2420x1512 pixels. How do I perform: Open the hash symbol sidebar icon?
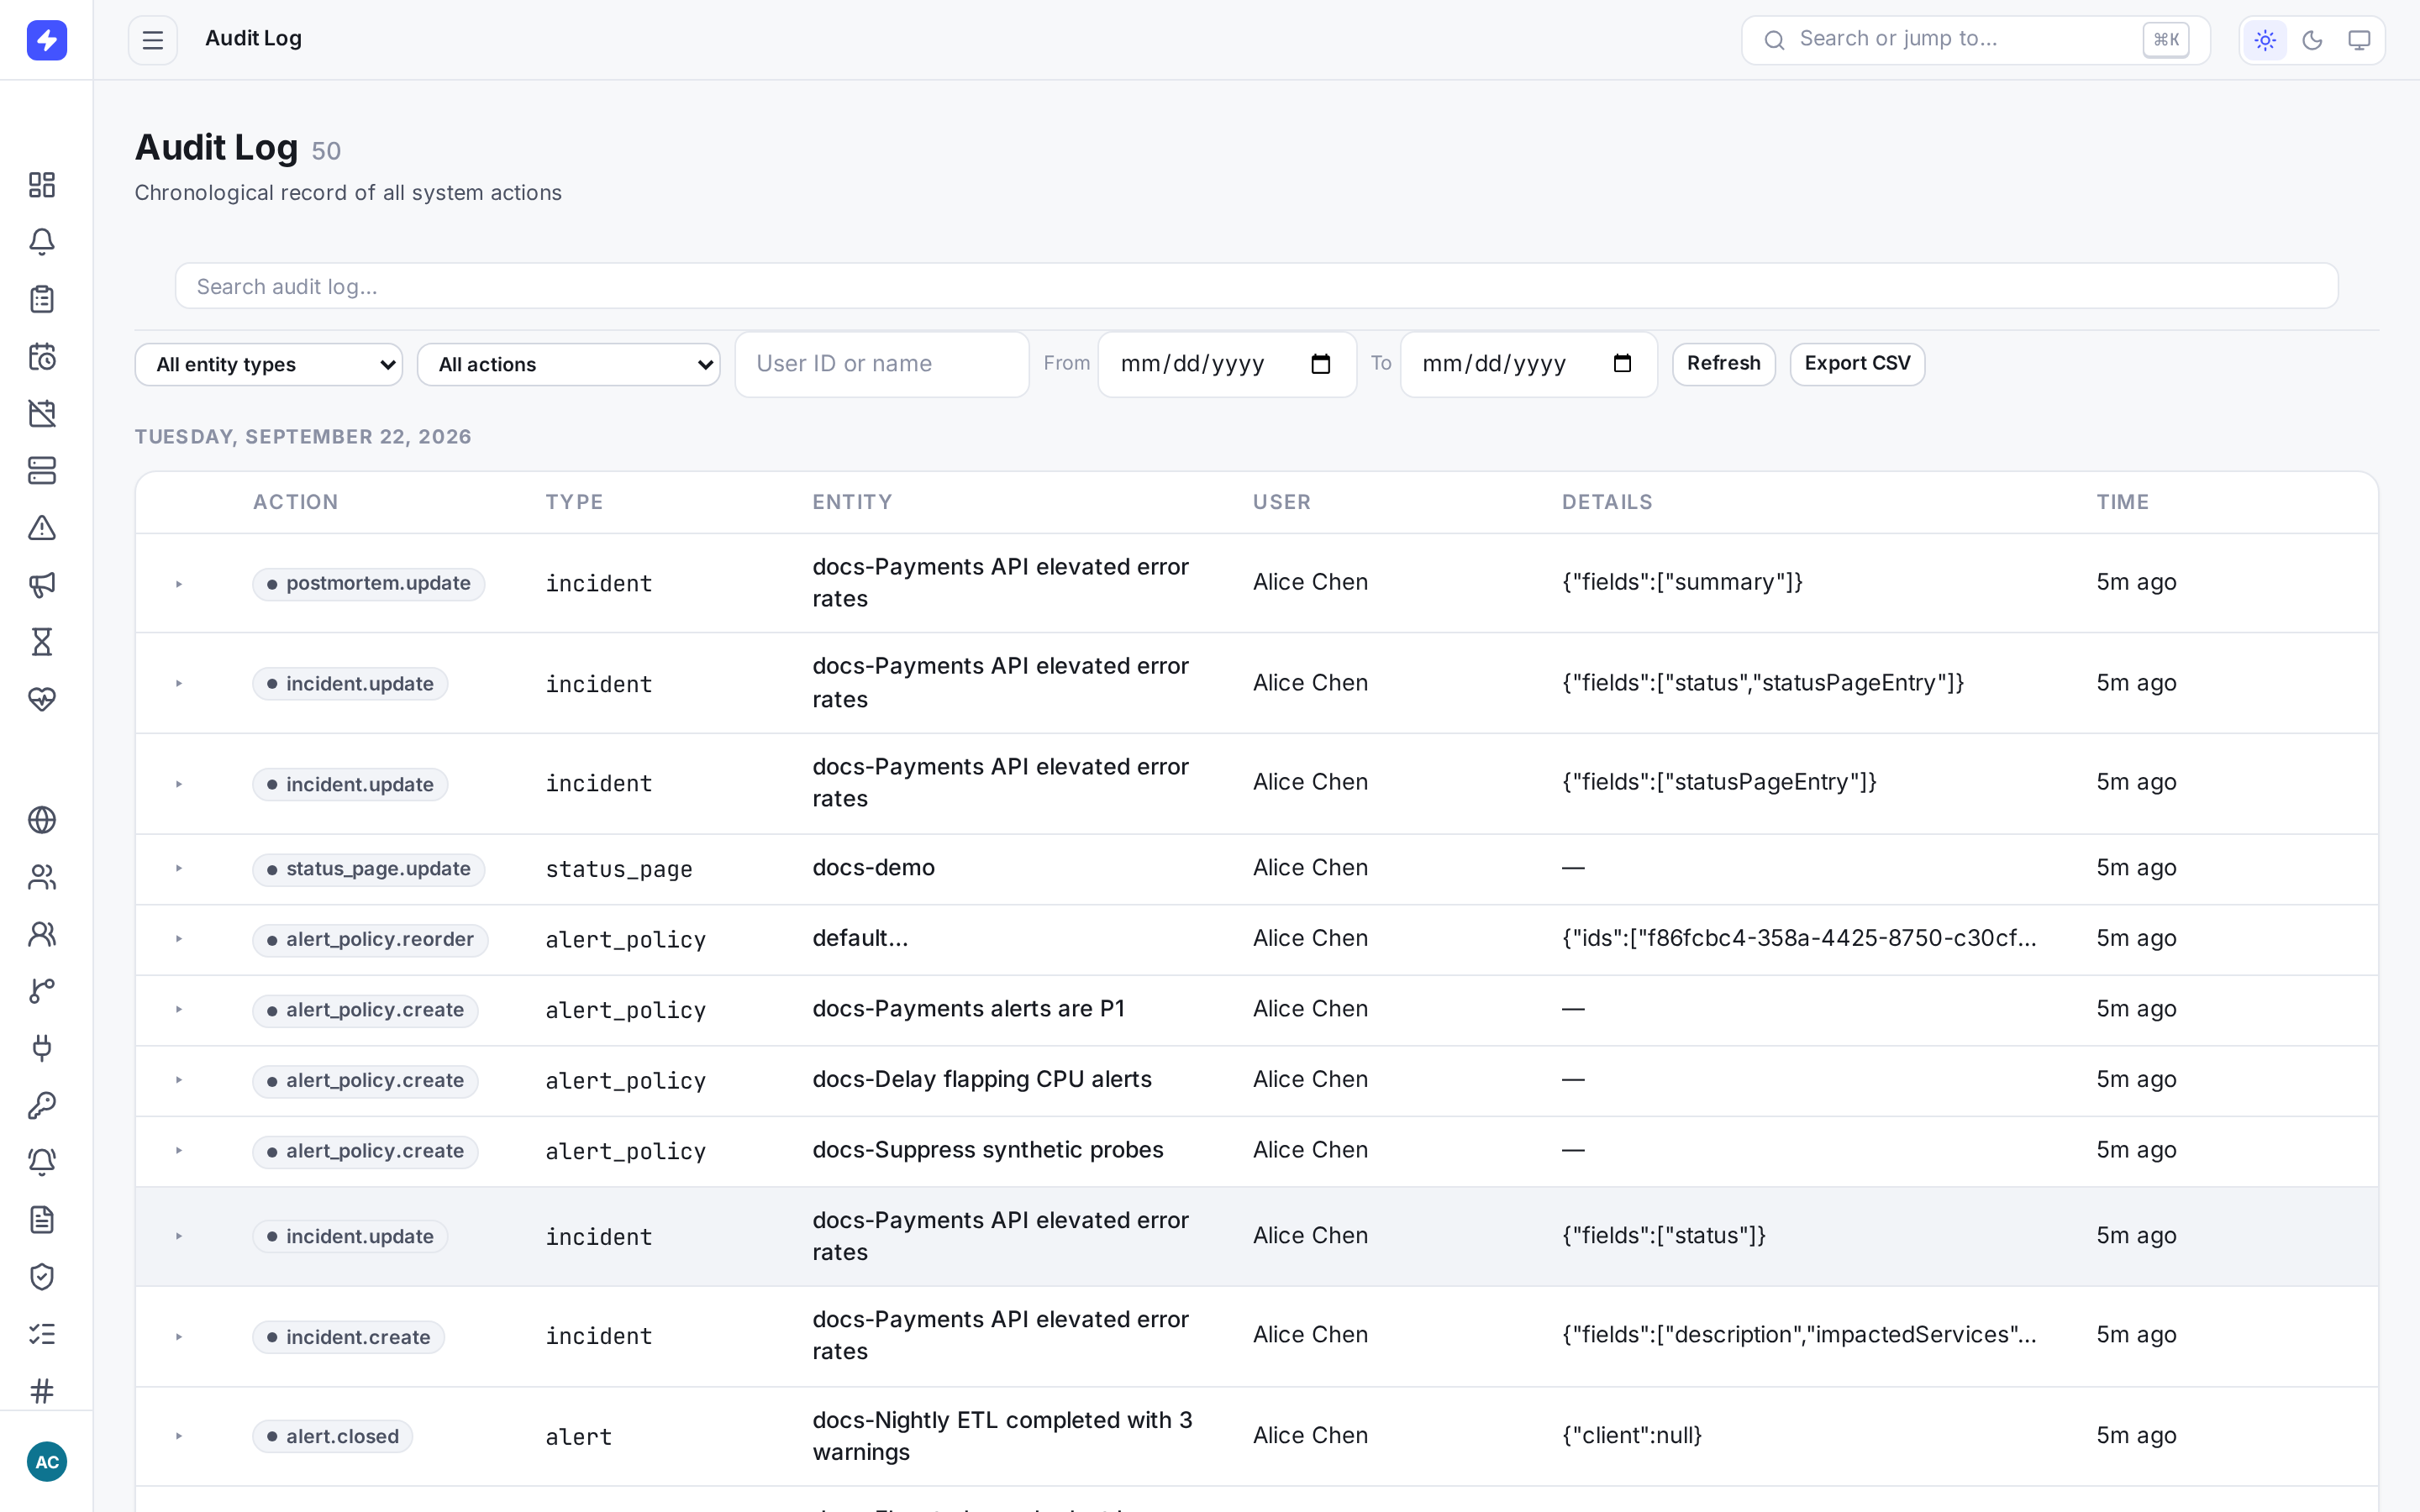click(42, 1390)
